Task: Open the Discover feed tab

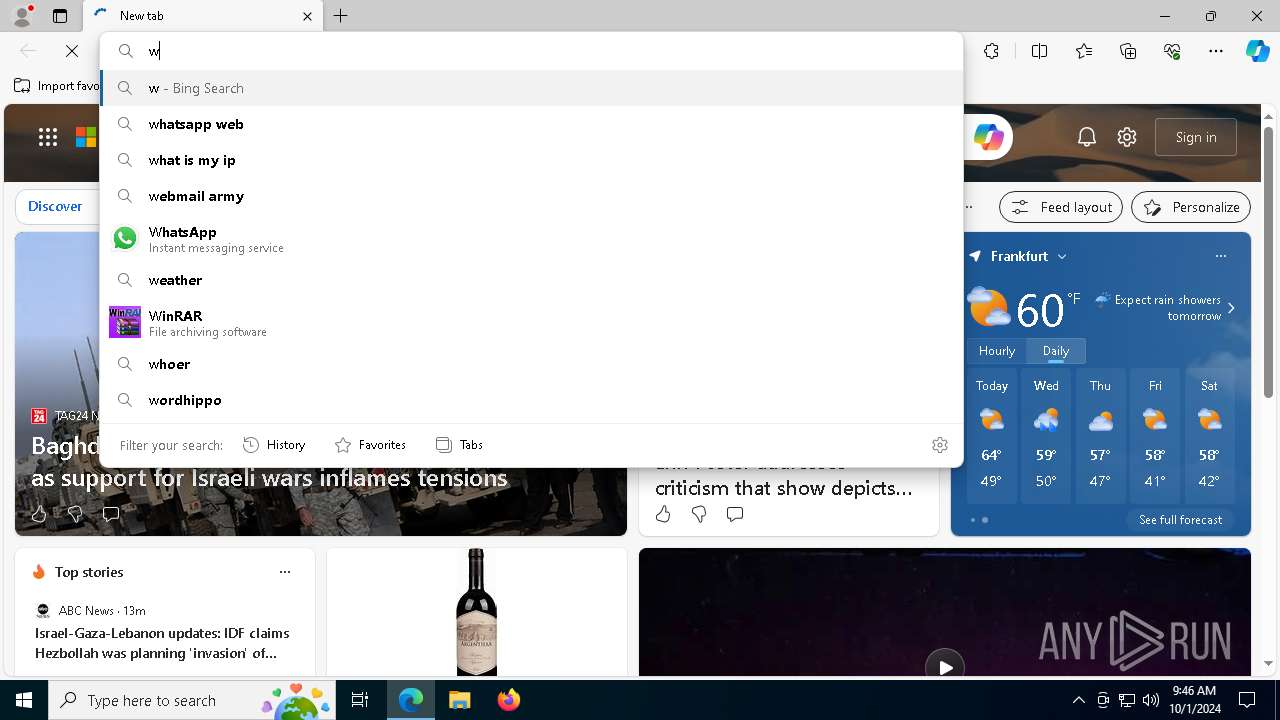Action: [x=55, y=207]
